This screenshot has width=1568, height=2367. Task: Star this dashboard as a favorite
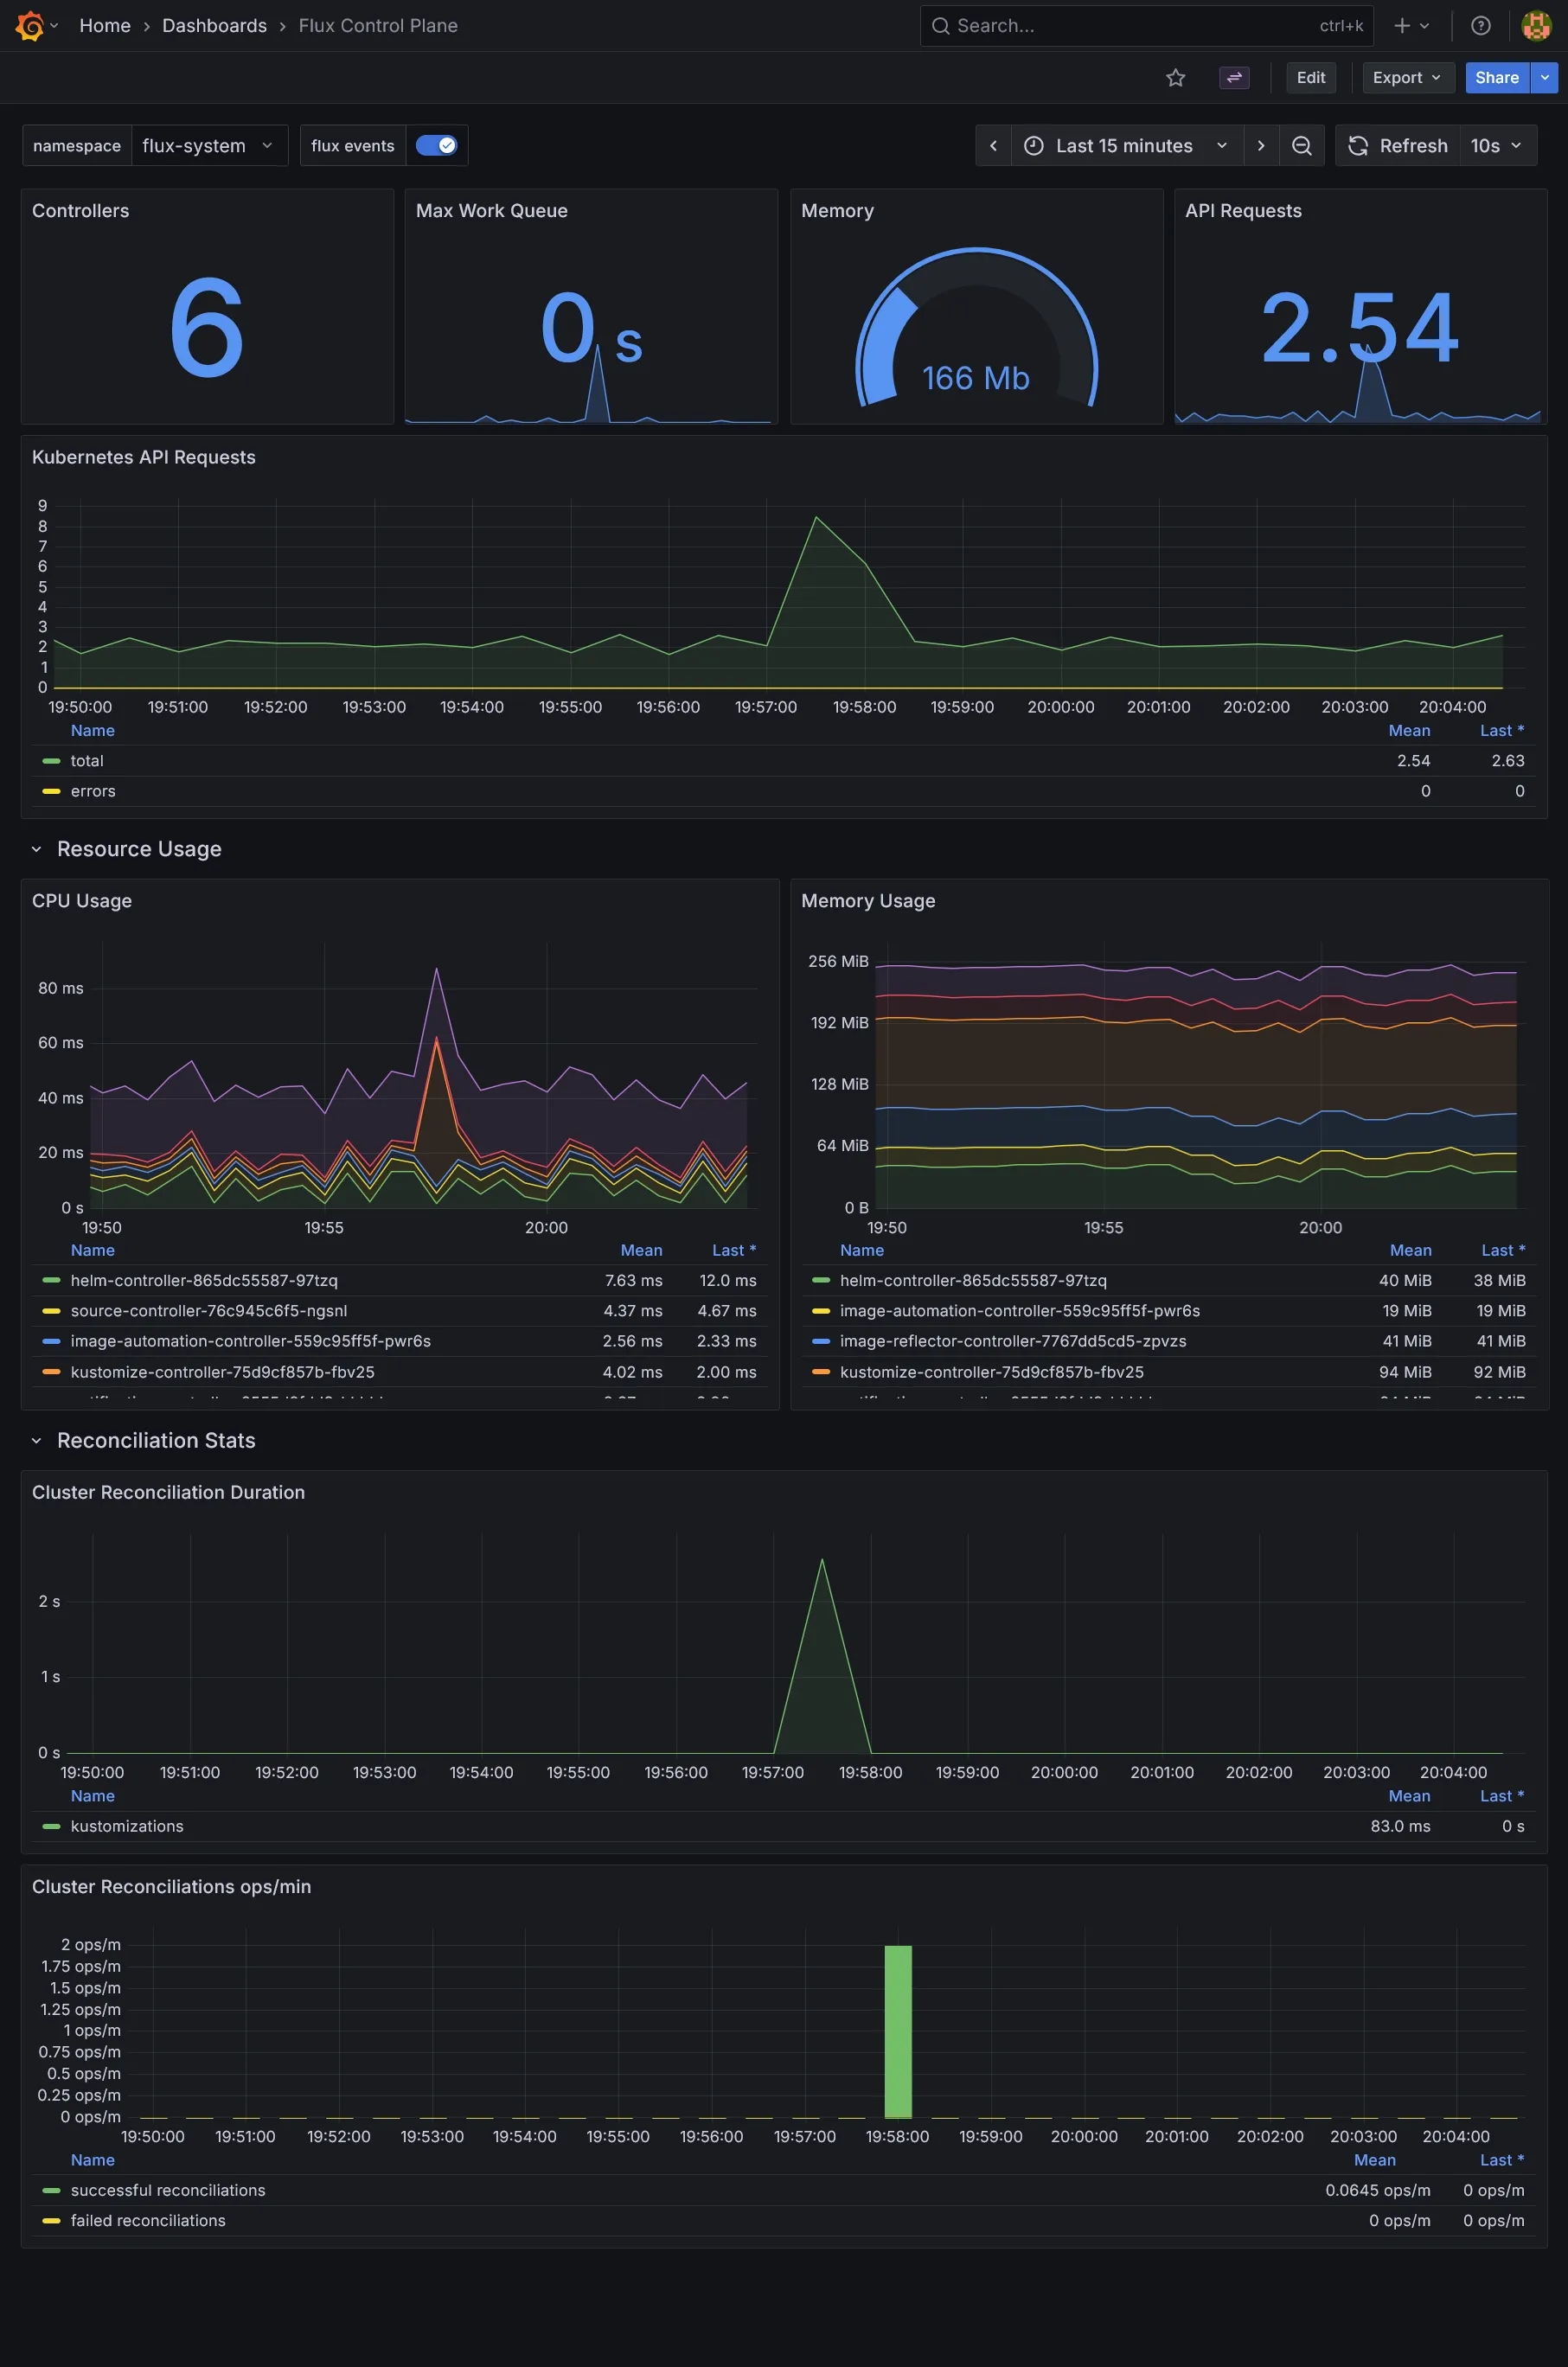point(1175,77)
